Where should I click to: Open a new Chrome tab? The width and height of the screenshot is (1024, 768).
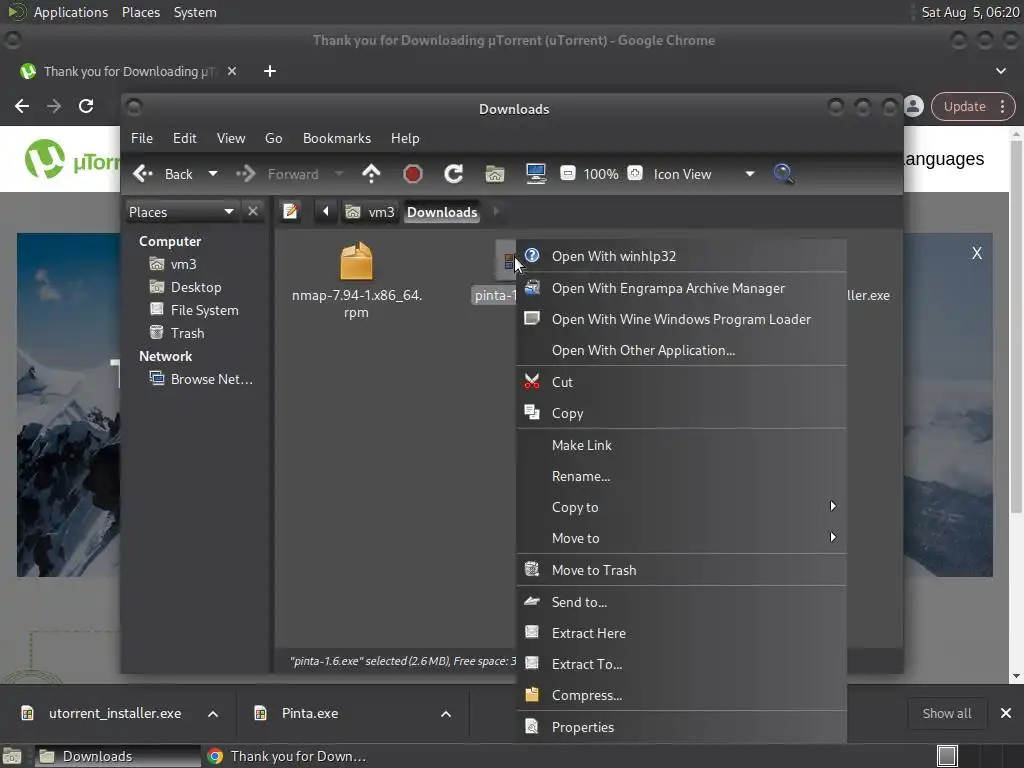[x=270, y=71]
